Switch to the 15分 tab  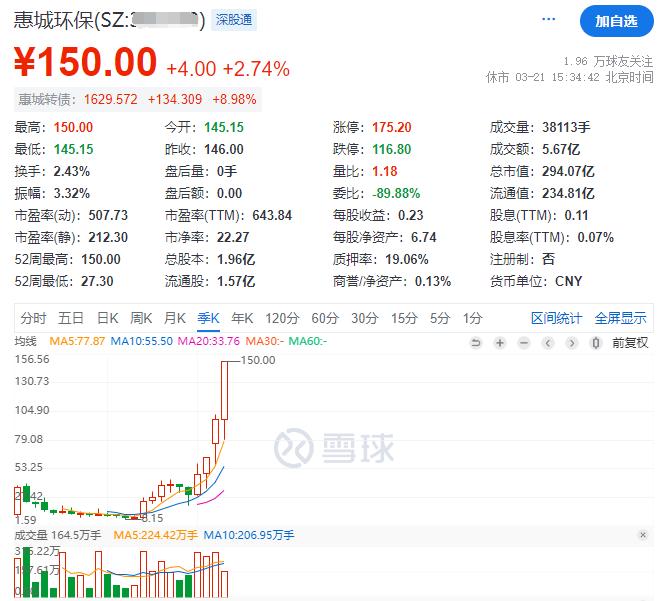click(x=404, y=318)
